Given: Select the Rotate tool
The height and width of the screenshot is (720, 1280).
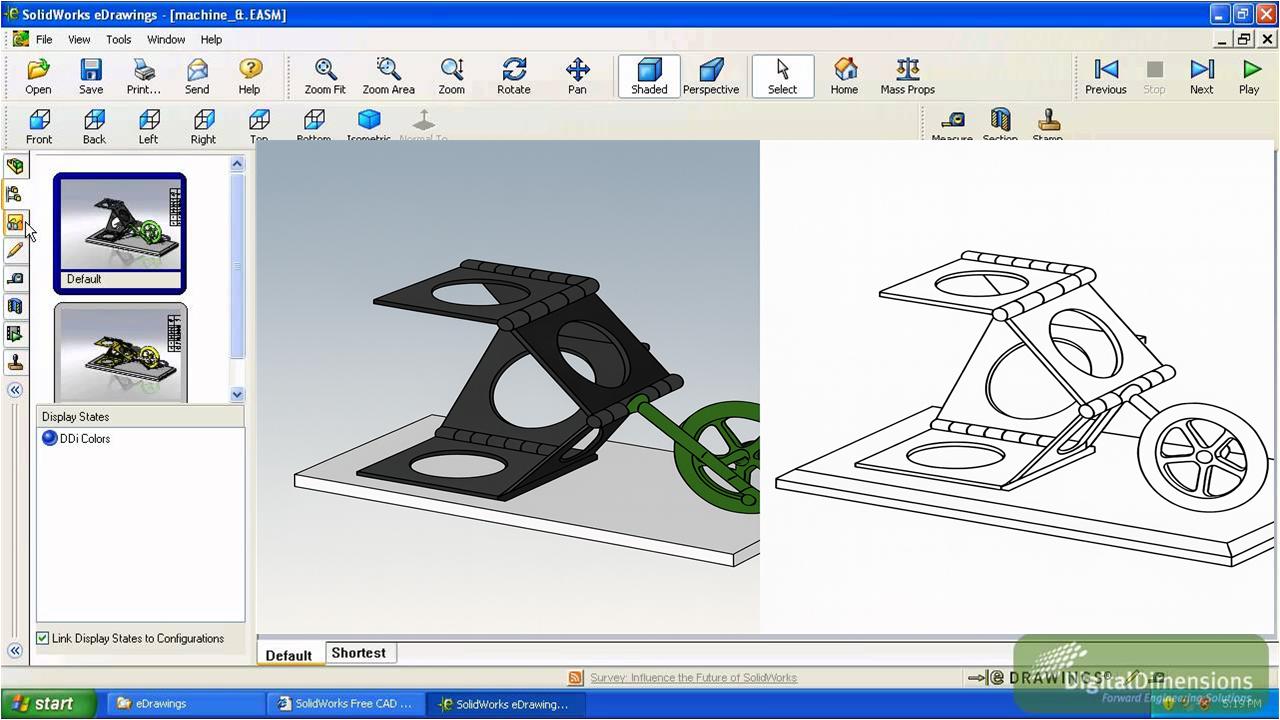Looking at the screenshot, I should (x=513, y=75).
